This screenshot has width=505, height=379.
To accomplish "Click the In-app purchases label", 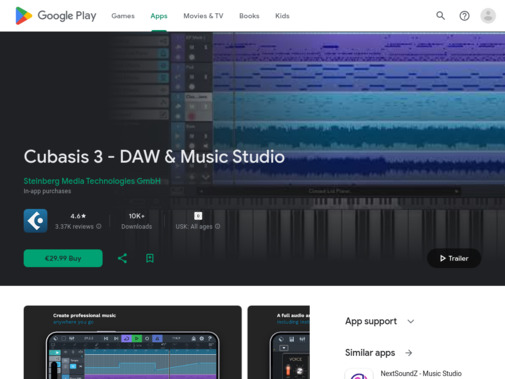I will [x=47, y=191].
